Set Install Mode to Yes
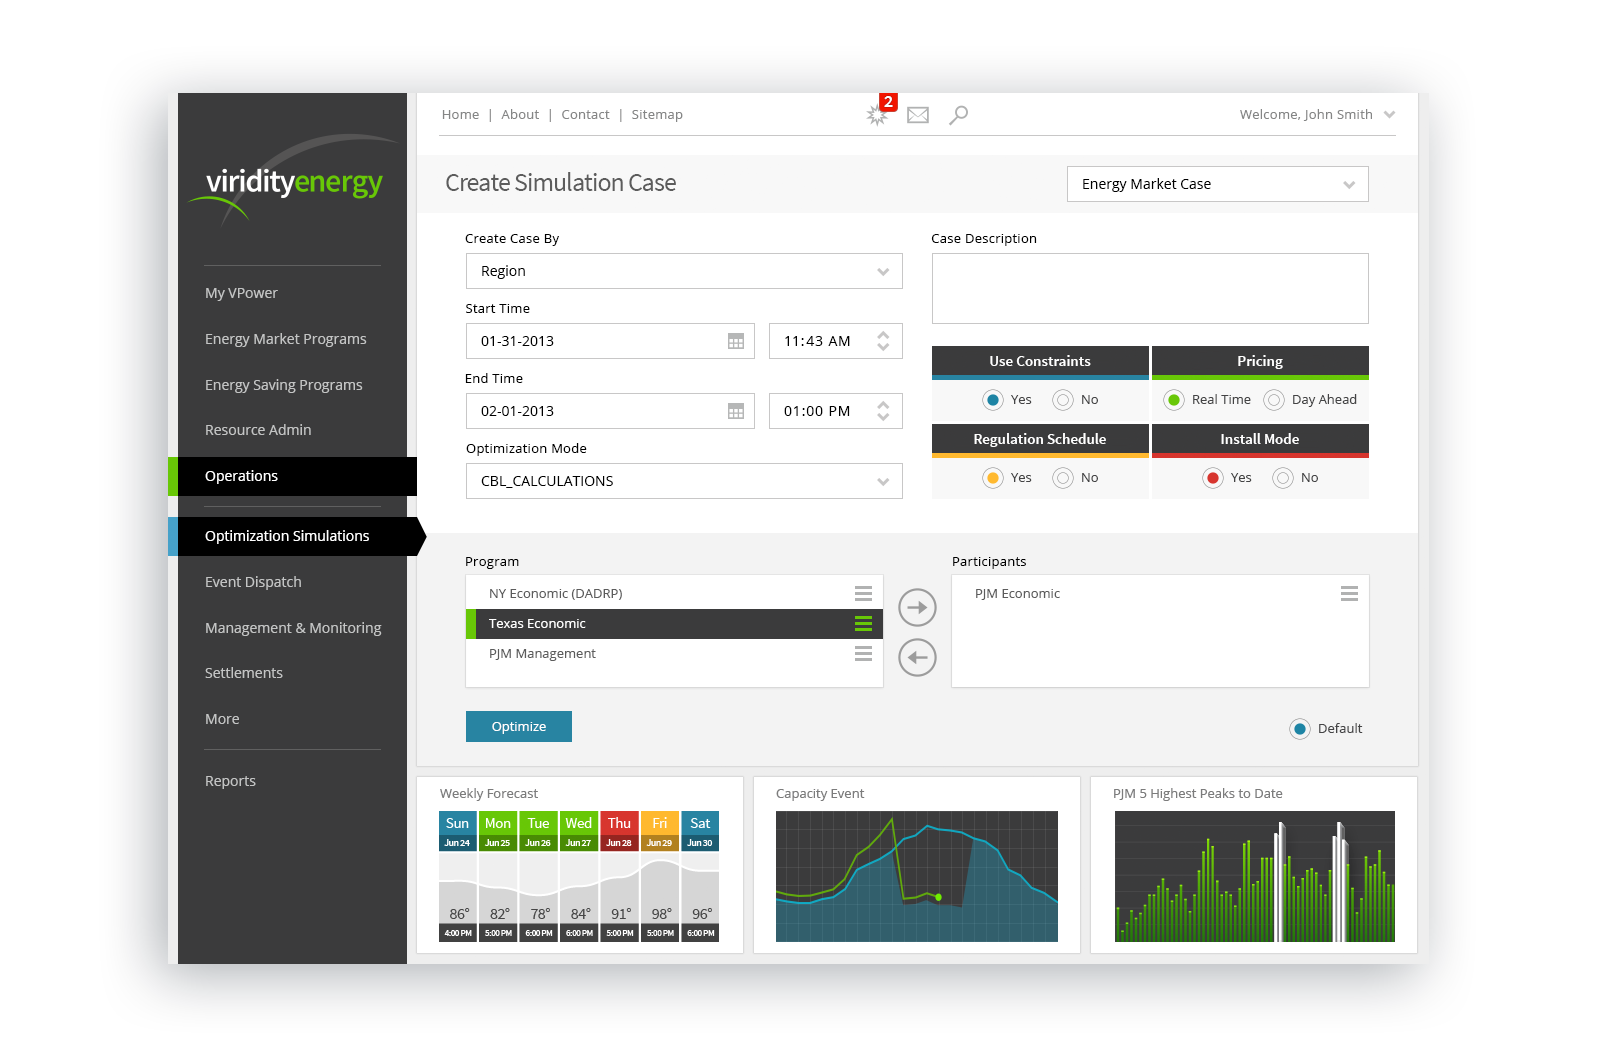This screenshot has width=1600, height=1060. click(1213, 478)
